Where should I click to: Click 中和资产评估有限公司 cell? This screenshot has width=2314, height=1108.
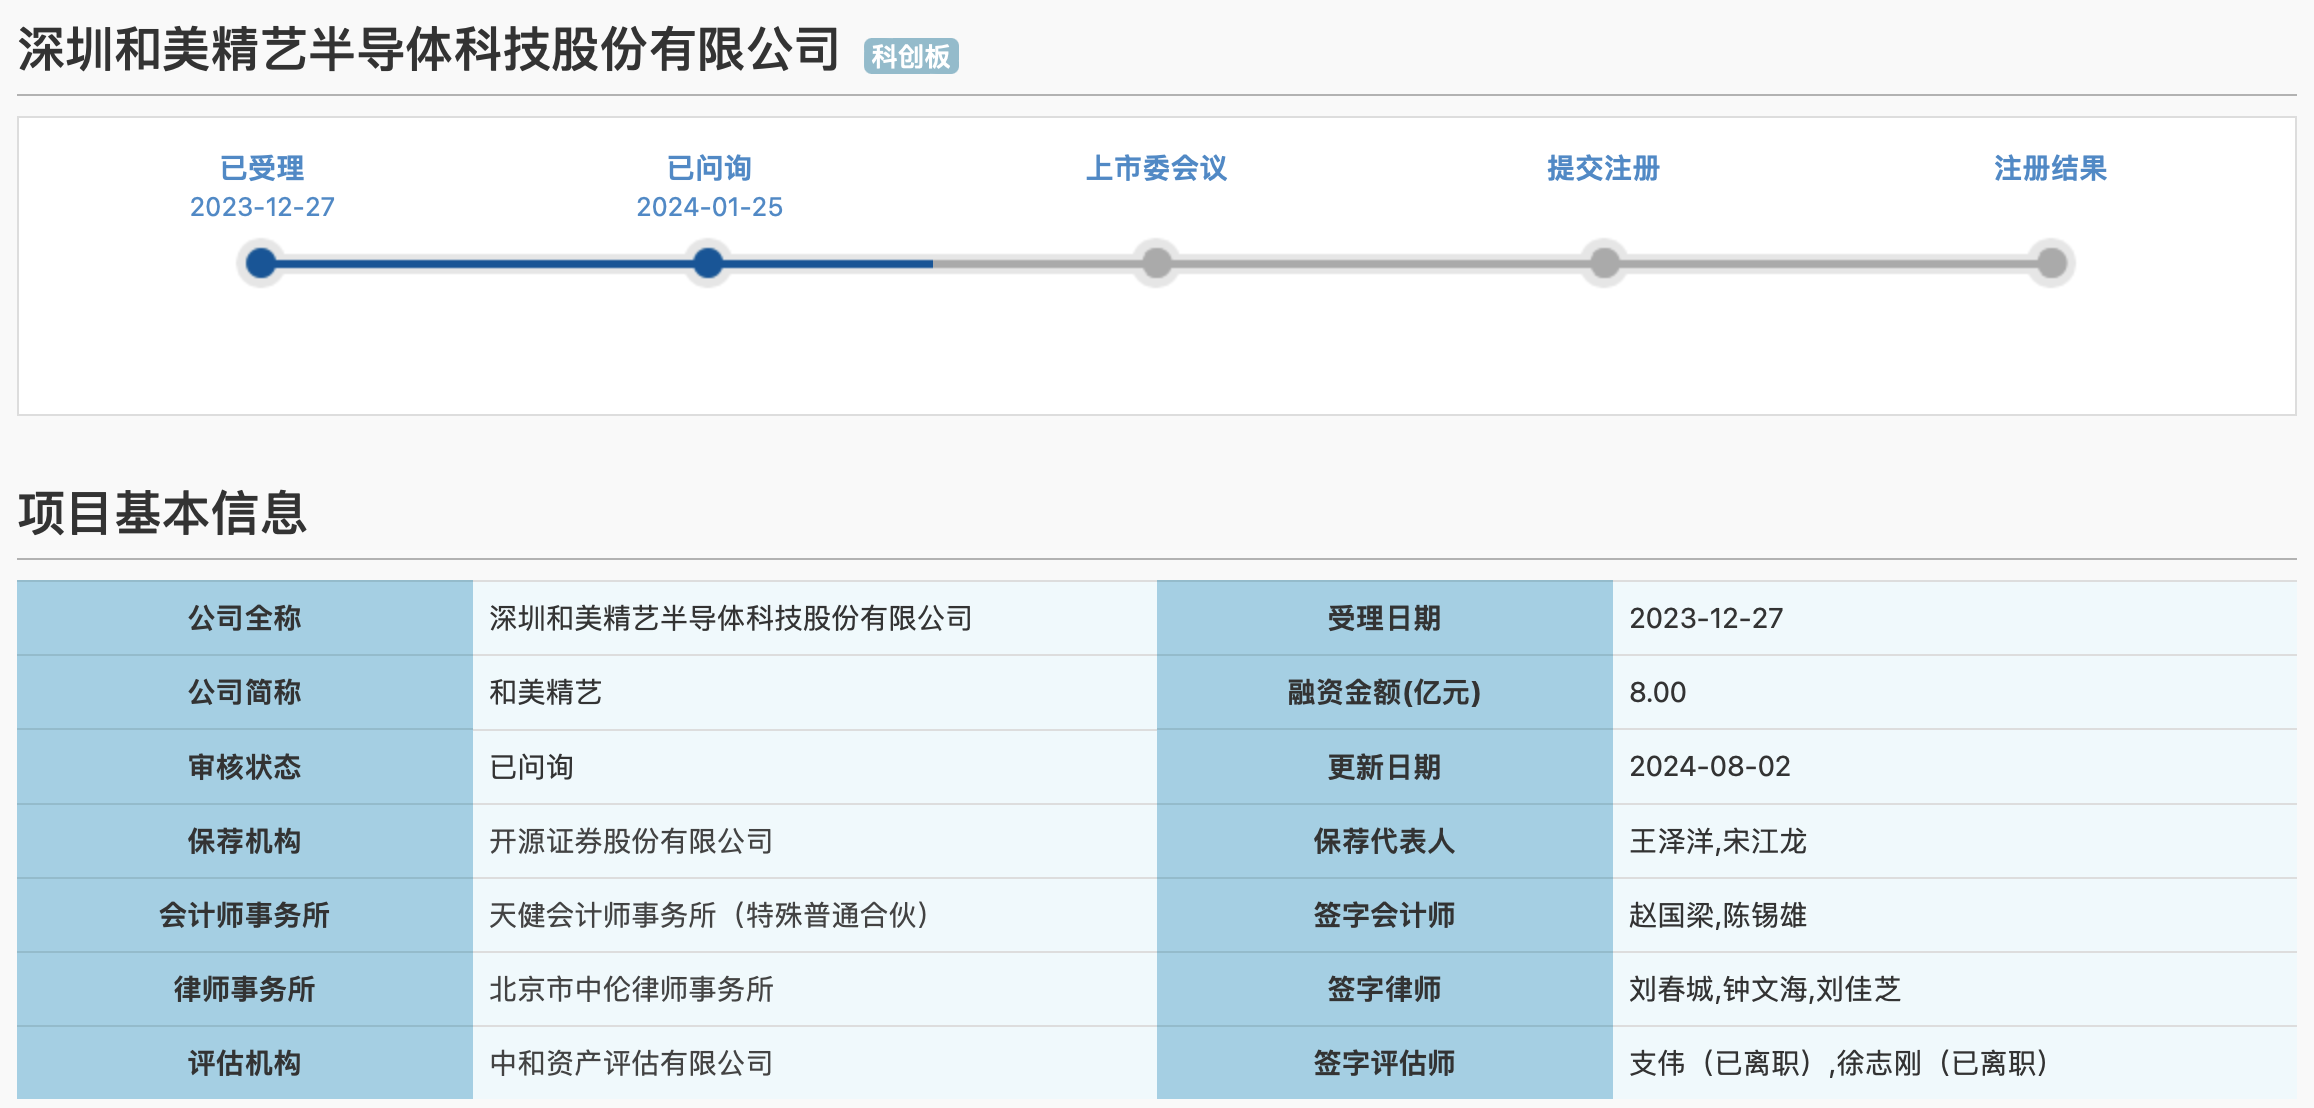(x=814, y=1063)
